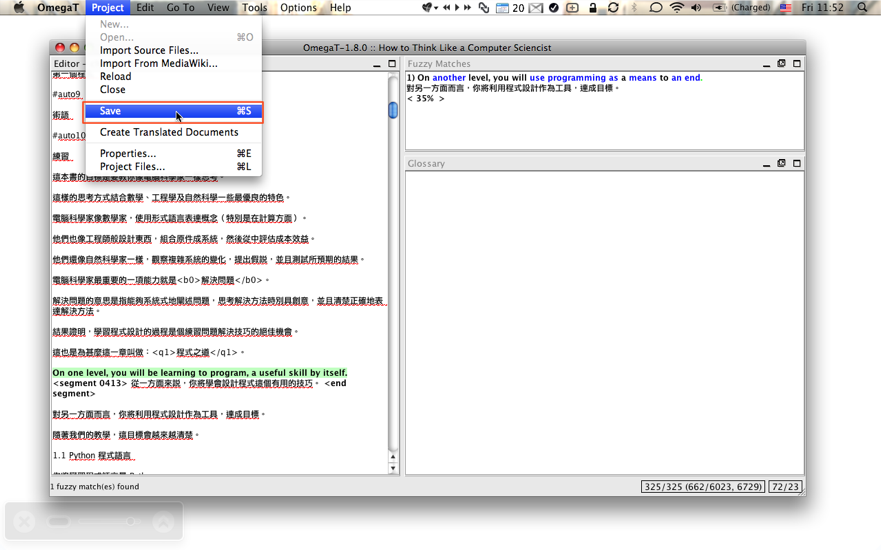The image size is (881, 550).
Task: Click the Editor scrollbar down arrow
Action: 393,468
